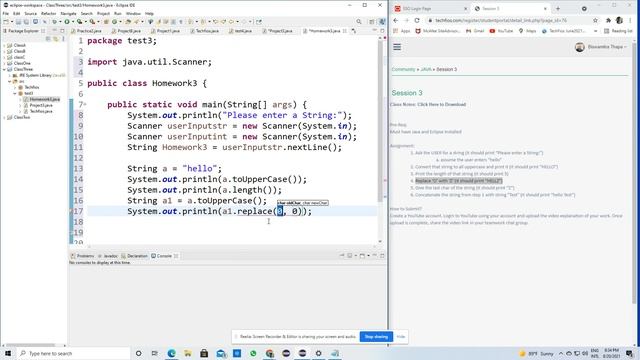
Task: Open a new Chrome tab
Action: (558, 9)
